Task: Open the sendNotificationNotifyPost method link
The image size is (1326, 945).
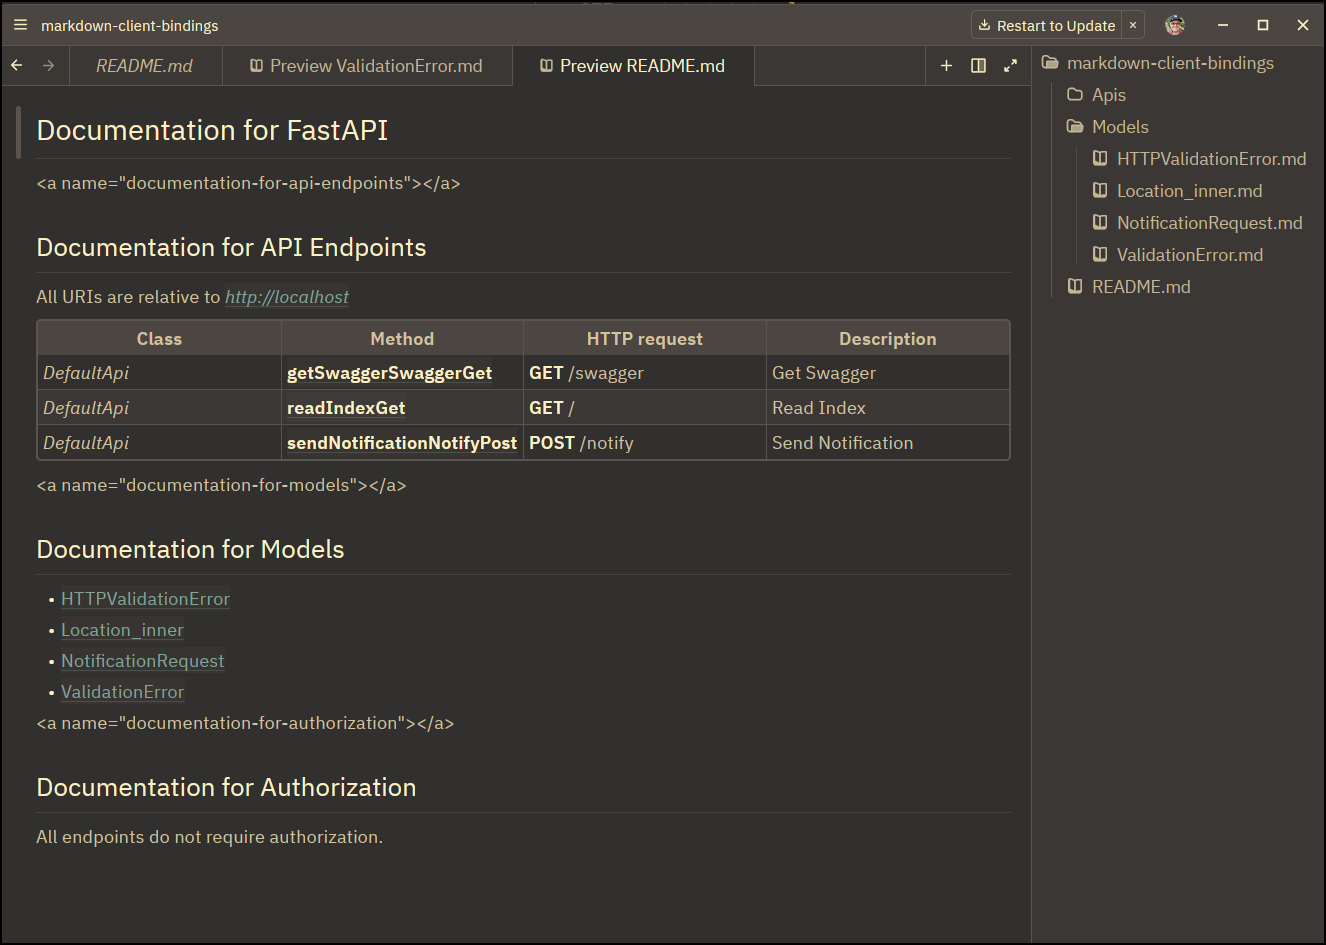Action: [x=402, y=443]
